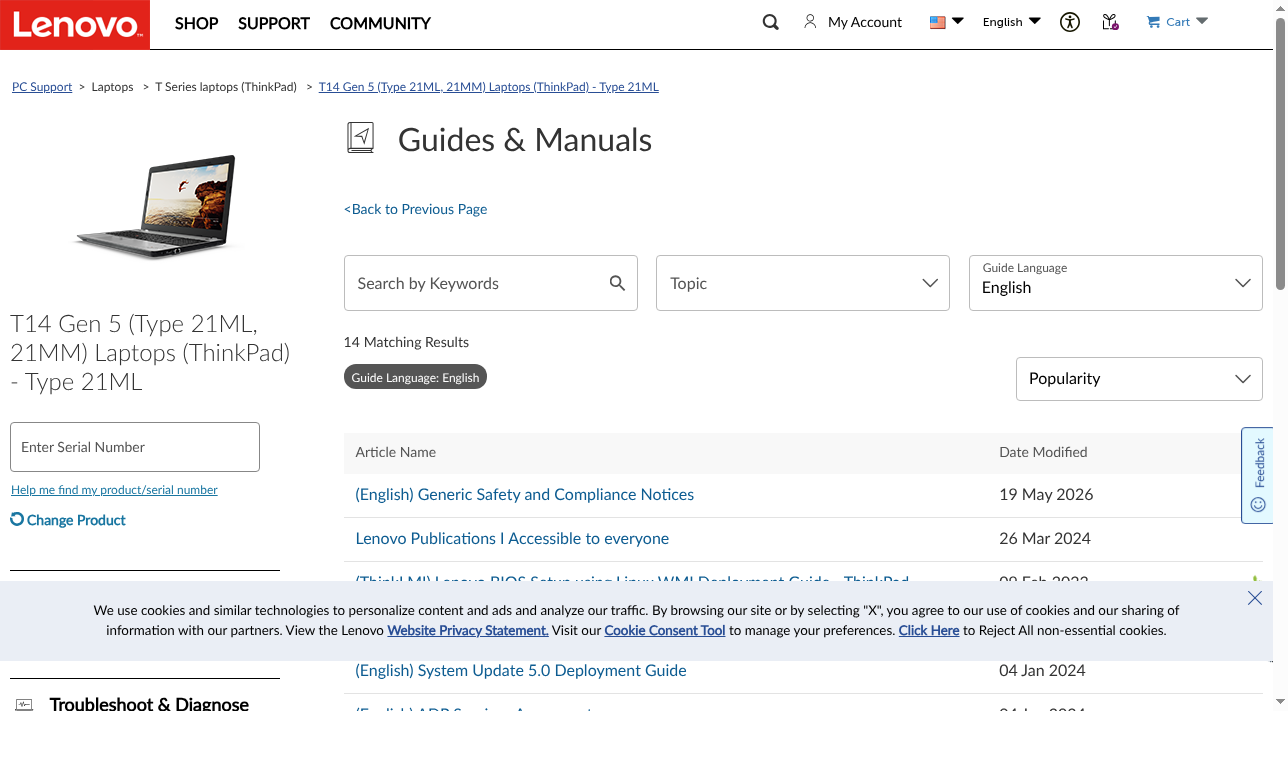Screen dimensions: 1288x763
Task: Click the Change Product link
Action: (76, 520)
